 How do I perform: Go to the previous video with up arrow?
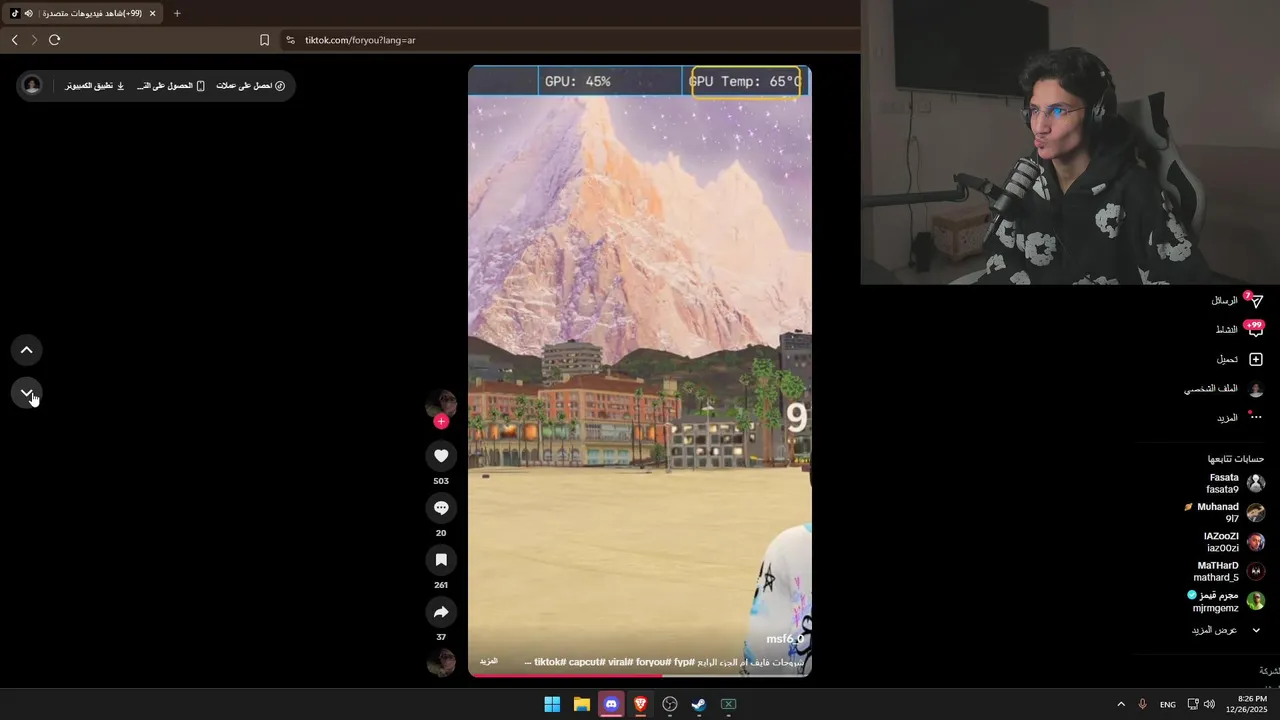pyautogui.click(x=27, y=350)
